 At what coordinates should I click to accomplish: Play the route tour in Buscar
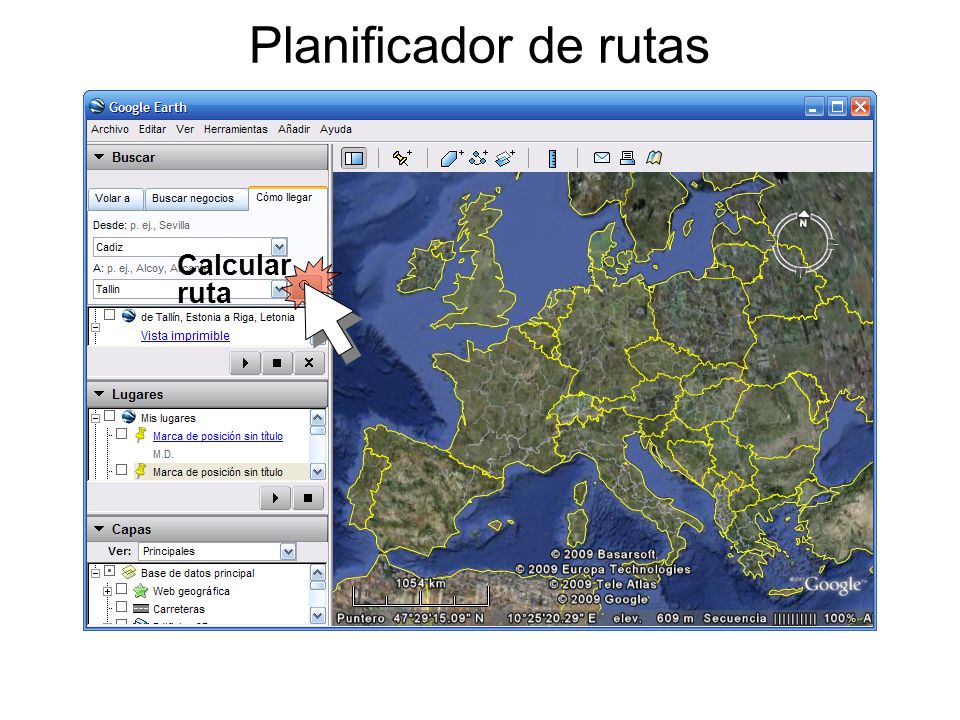(x=245, y=363)
